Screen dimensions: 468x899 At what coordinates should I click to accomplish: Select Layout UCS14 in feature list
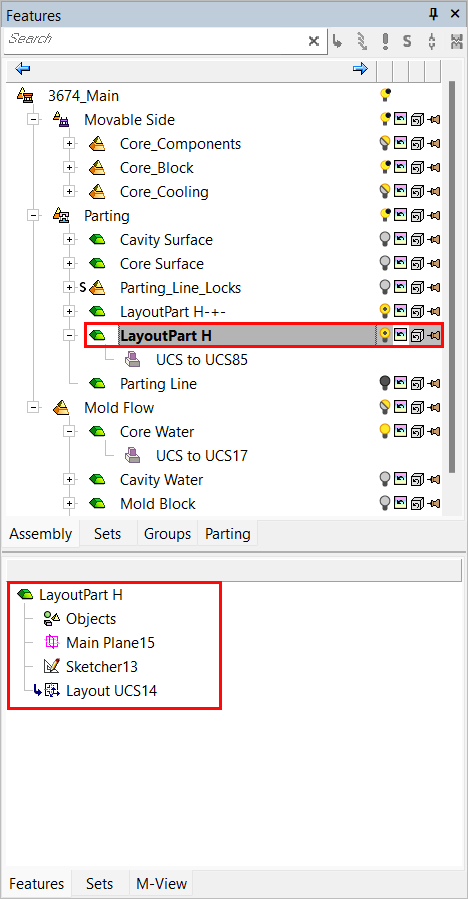click(x=100, y=691)
